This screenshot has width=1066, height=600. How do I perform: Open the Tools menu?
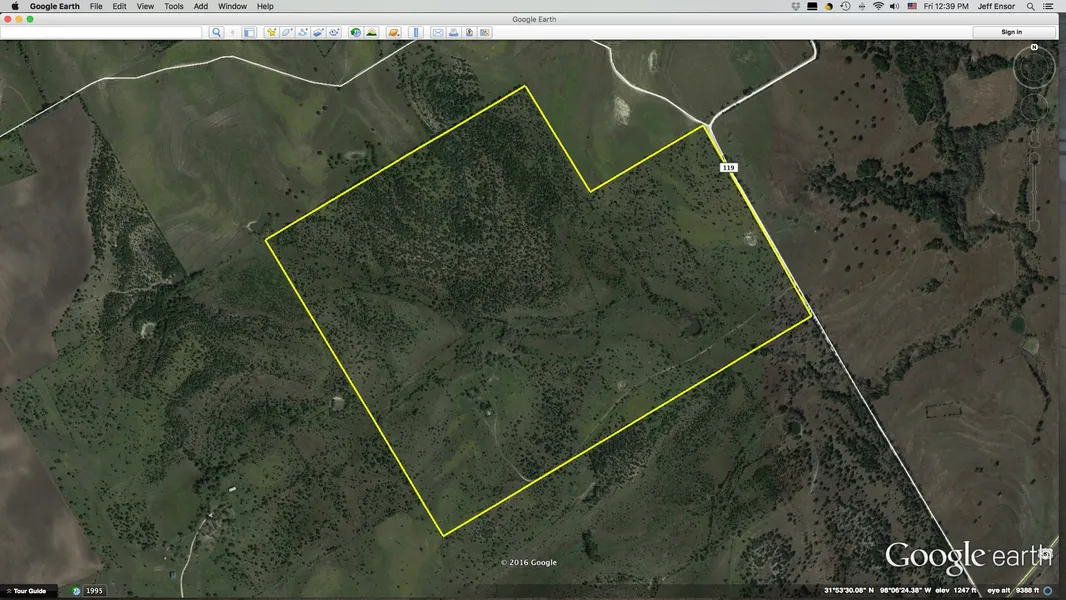pyautogui.click(x=173, y=6)
